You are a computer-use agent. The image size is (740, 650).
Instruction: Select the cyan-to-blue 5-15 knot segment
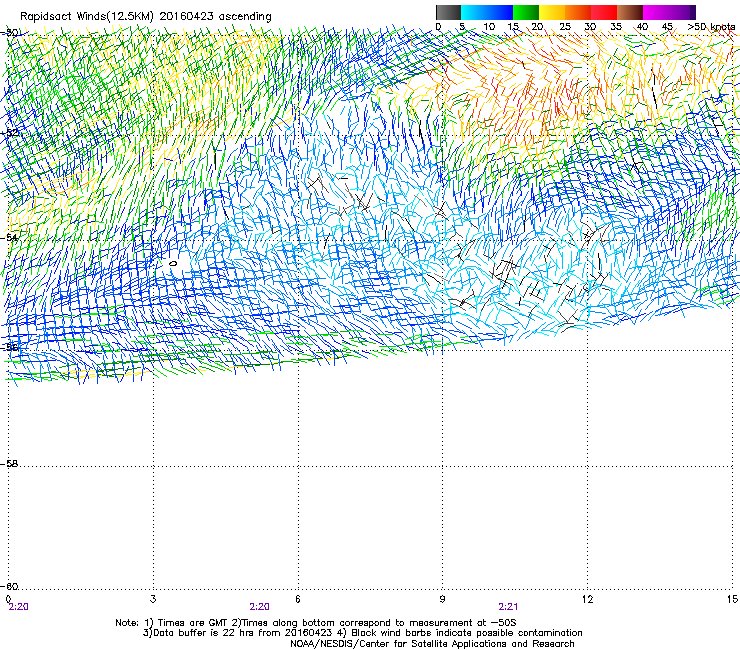tap(487, 12)
